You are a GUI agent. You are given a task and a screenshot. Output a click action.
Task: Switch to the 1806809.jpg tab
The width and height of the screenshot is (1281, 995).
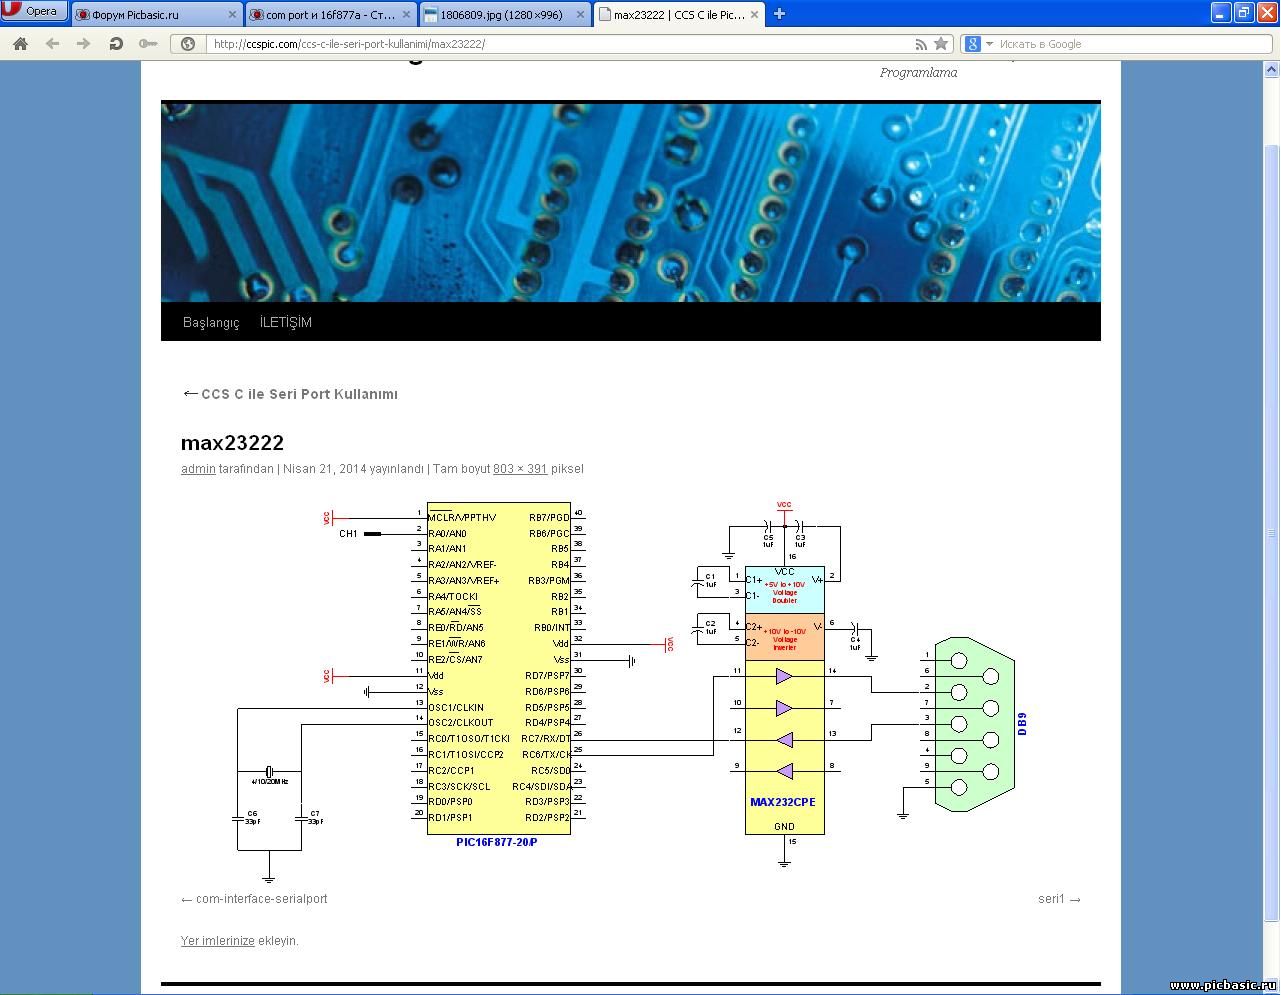point(504,14)
